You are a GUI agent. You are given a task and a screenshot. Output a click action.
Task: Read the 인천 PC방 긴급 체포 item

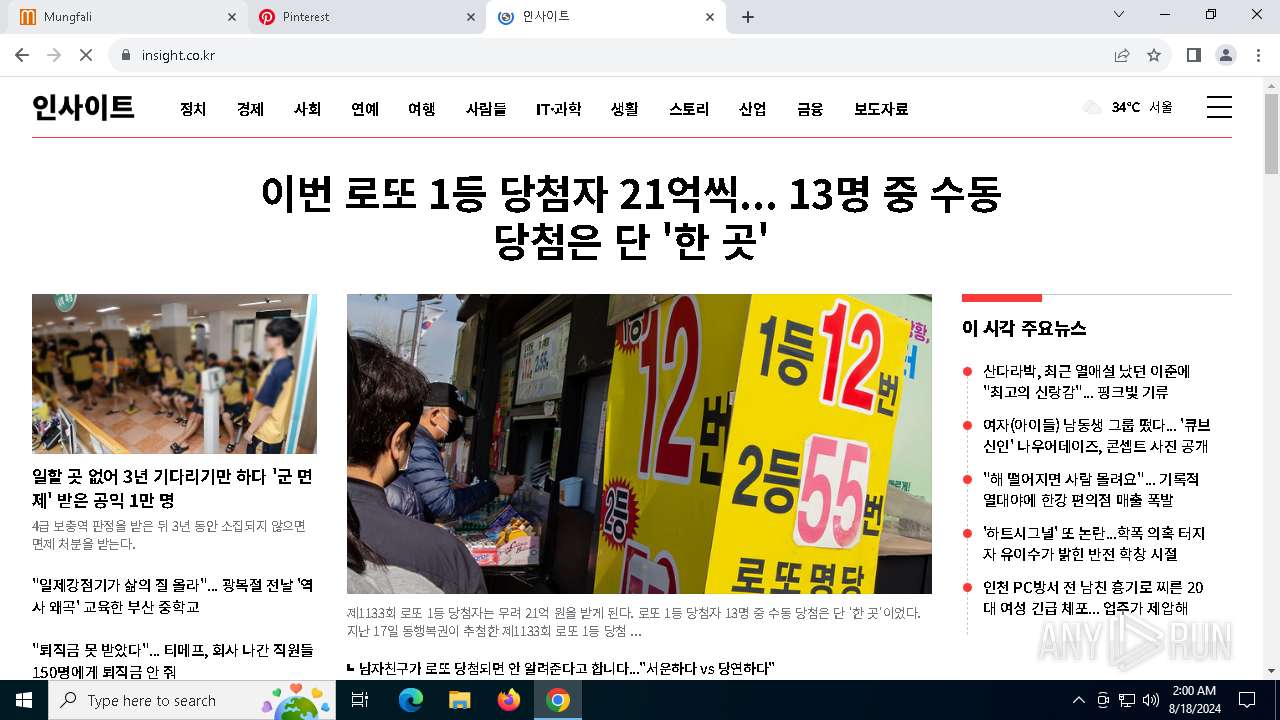click(x=1093, y=597)
